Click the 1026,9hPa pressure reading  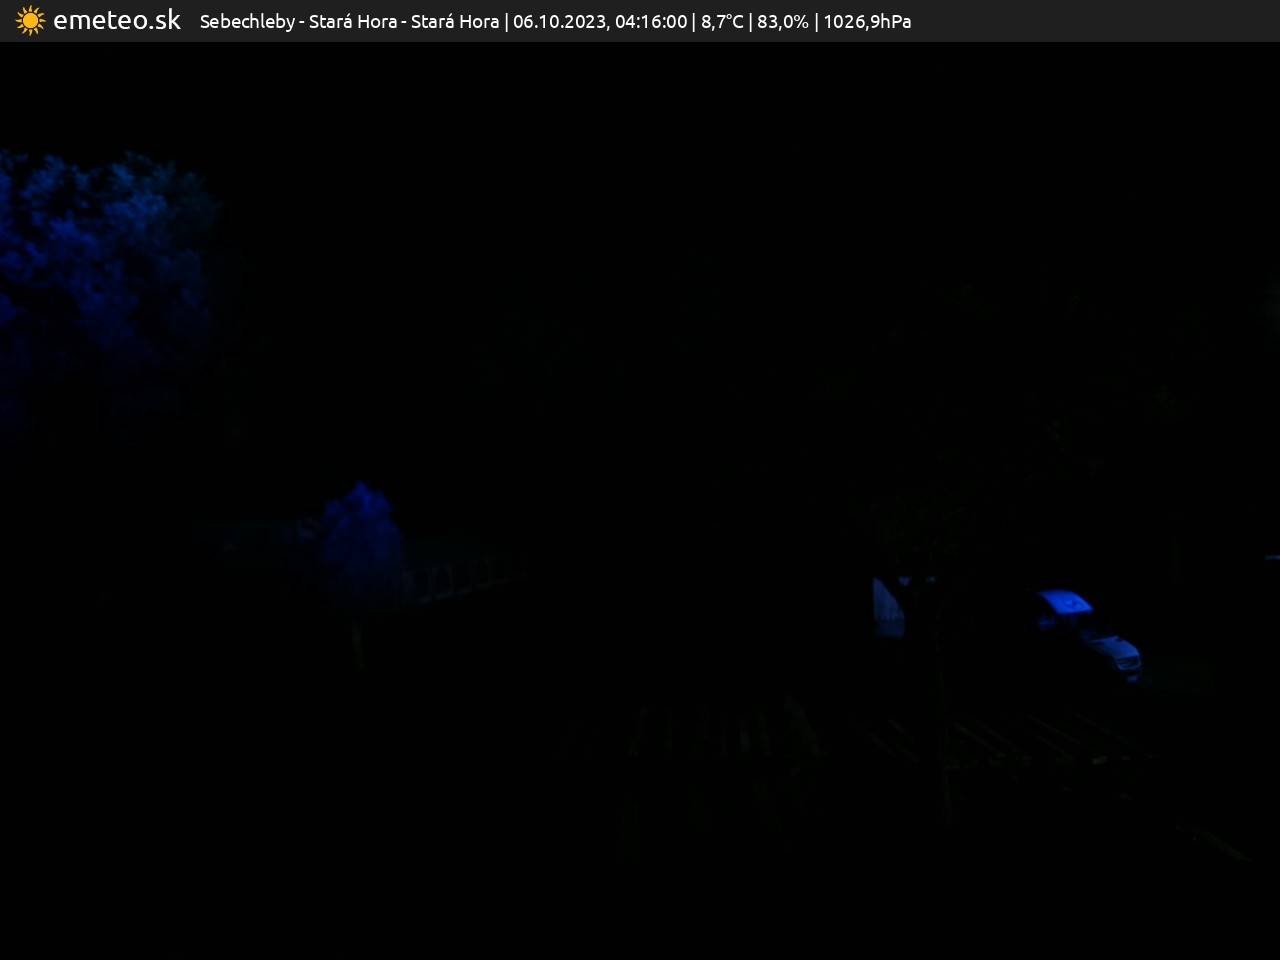[x=867, y=22]
